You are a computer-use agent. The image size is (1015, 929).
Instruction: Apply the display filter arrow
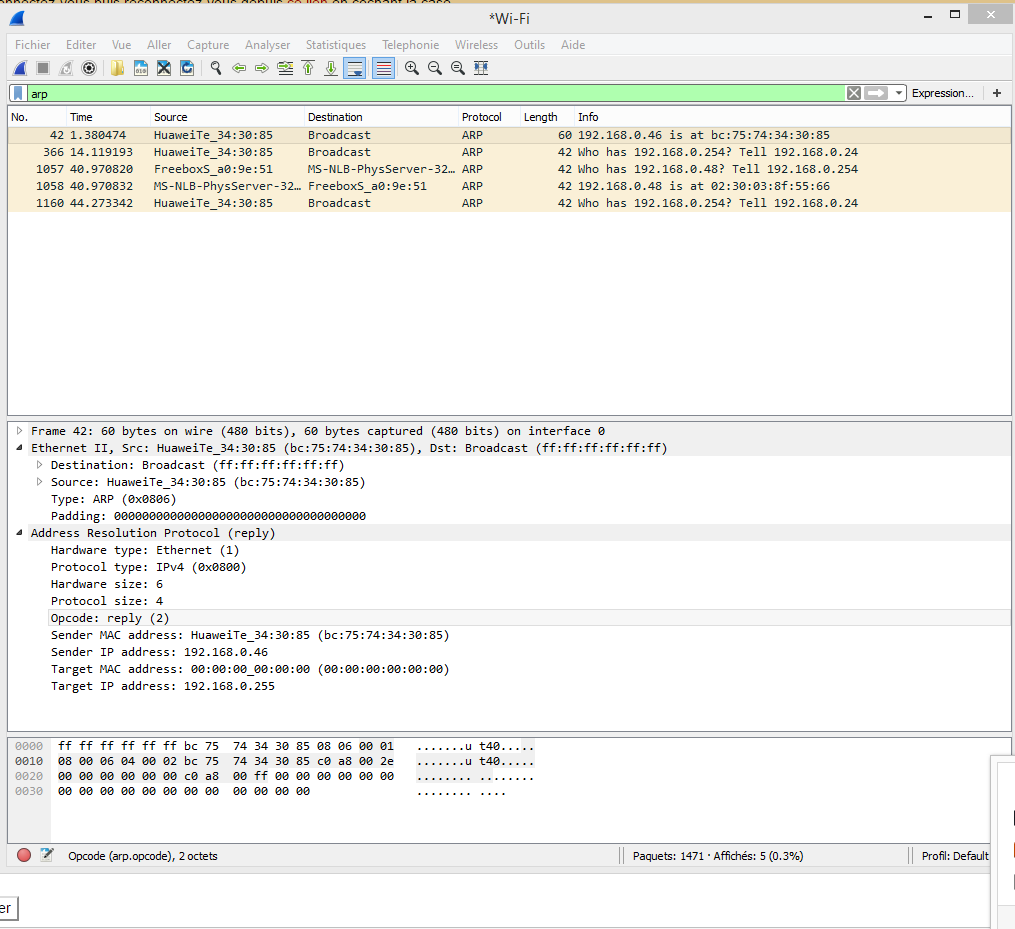click(876, 93)
